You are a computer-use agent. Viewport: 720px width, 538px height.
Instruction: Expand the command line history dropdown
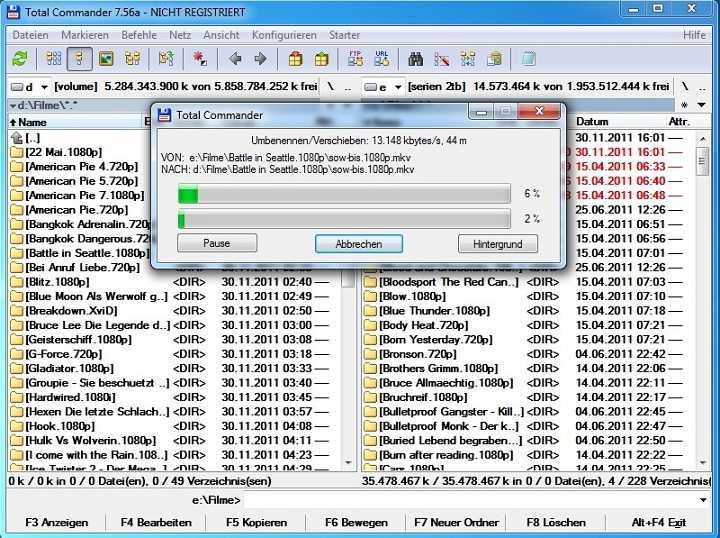(x=703, y=500)
